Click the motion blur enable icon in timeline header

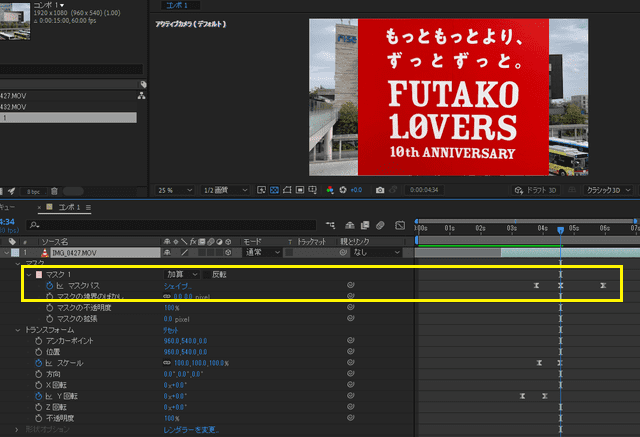(380, 225)
